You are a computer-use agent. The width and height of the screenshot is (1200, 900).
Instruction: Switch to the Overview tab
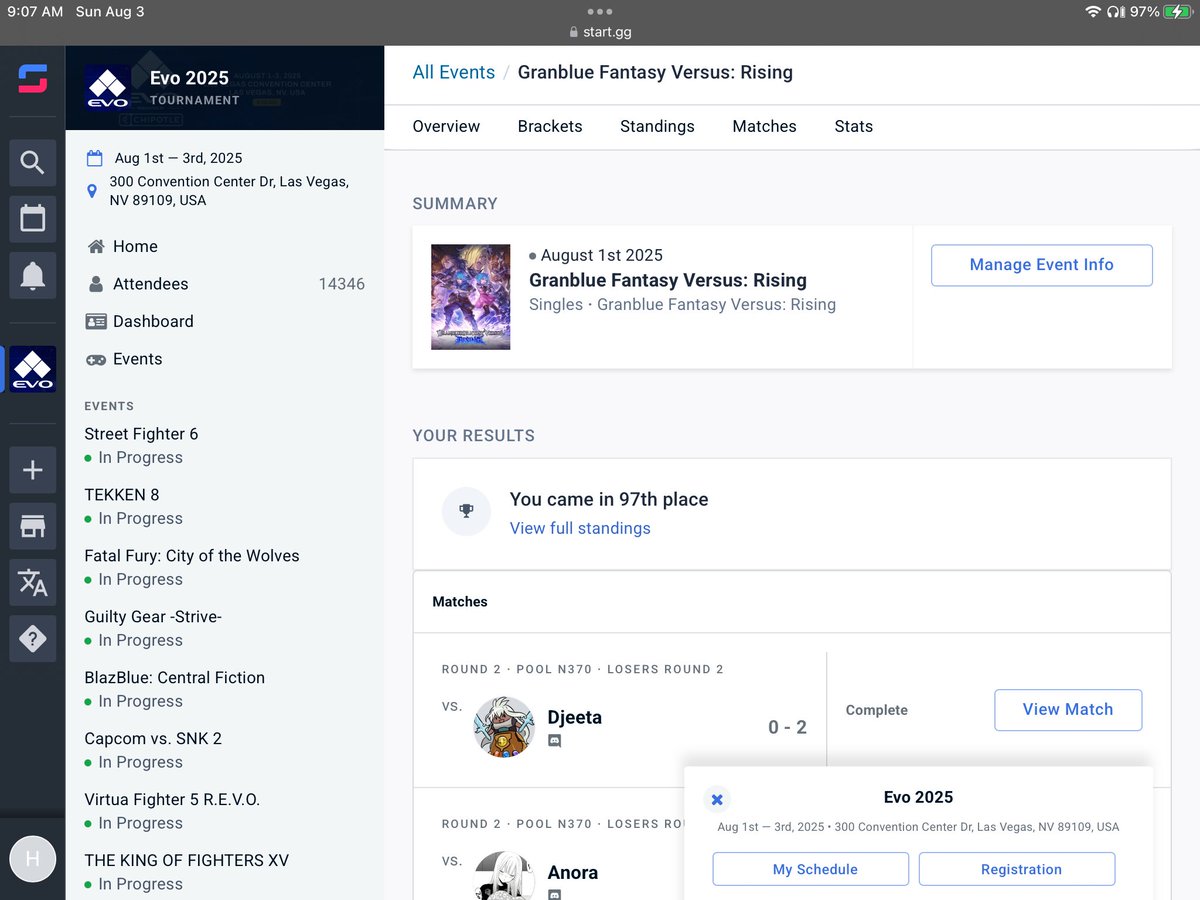pos(446,126)
